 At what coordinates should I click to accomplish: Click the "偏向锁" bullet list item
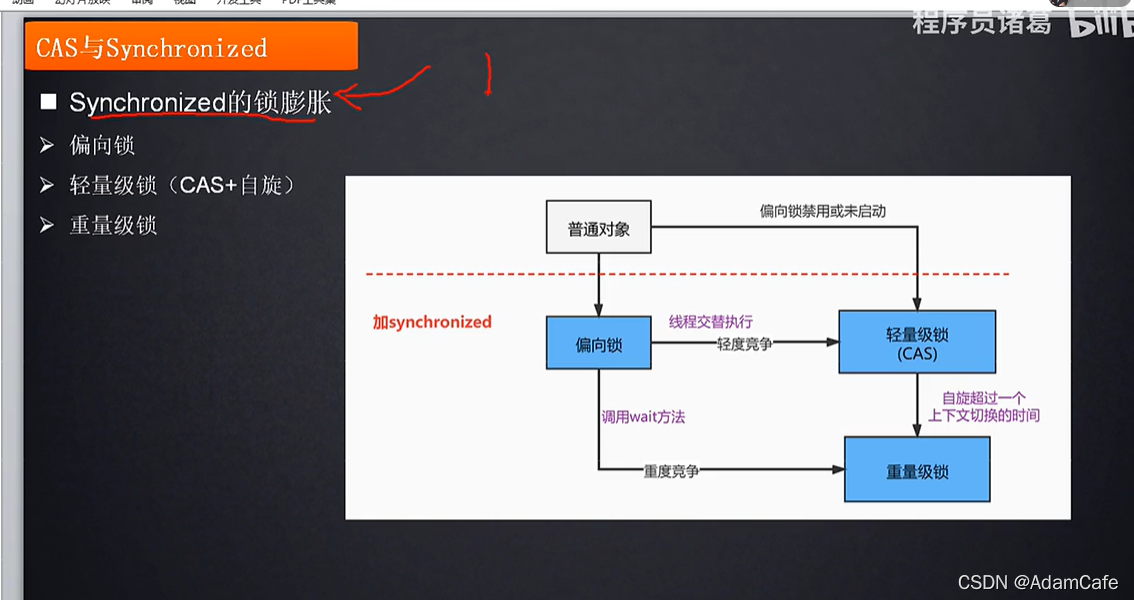pyautogui.click(x=102, y=145)
